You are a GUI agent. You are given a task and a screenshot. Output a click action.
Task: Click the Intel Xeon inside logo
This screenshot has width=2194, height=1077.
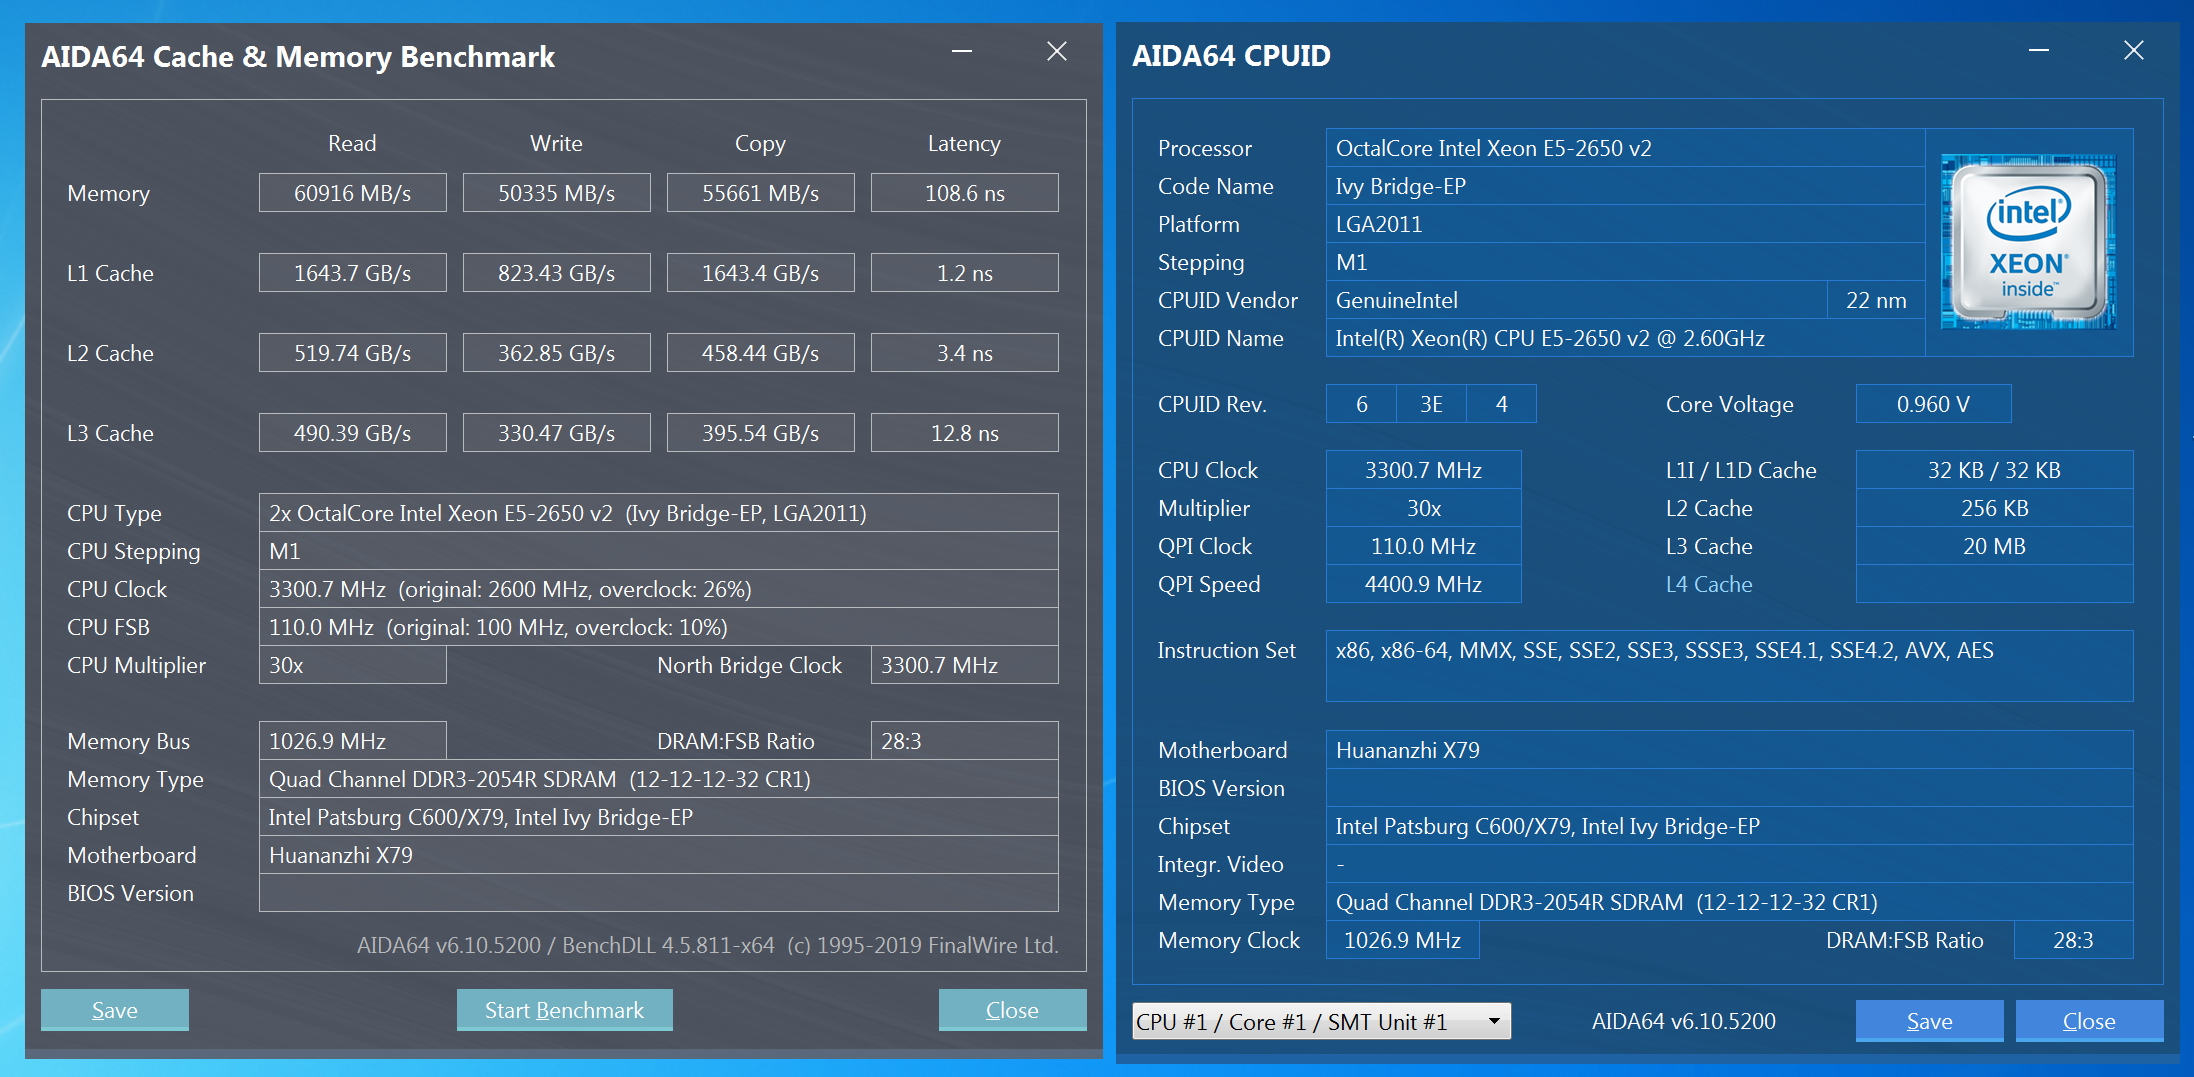click(x=2028, y=242)
